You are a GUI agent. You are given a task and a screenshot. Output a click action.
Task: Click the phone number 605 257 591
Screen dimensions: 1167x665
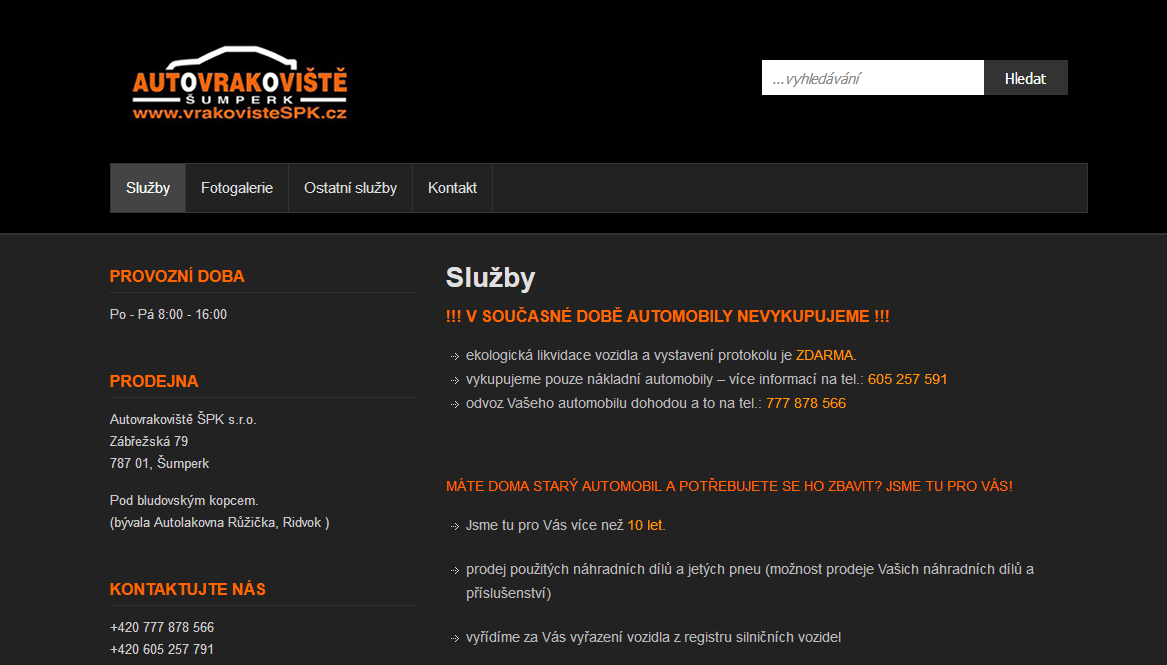pos(907,379)
